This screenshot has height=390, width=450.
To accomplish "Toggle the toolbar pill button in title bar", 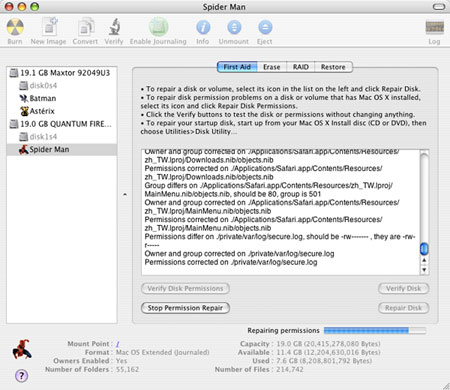I will tap(439, 7).
